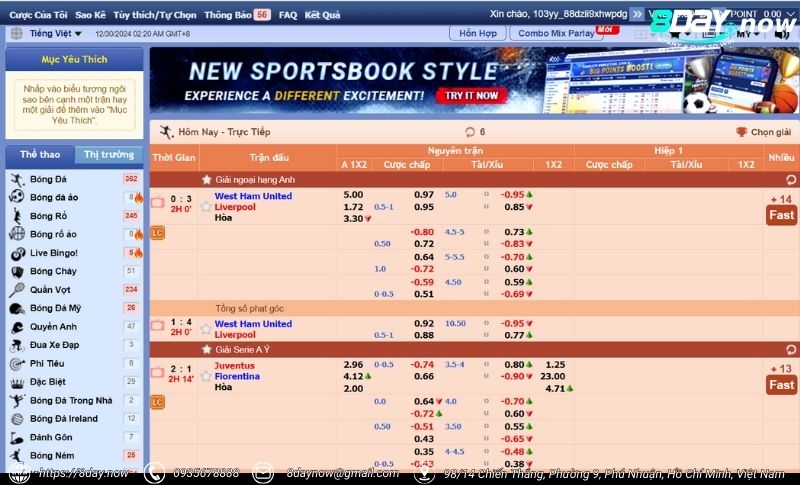Choose Đua Xe Đạp cycling icon

pyautogui.click(x=17, y=345)
